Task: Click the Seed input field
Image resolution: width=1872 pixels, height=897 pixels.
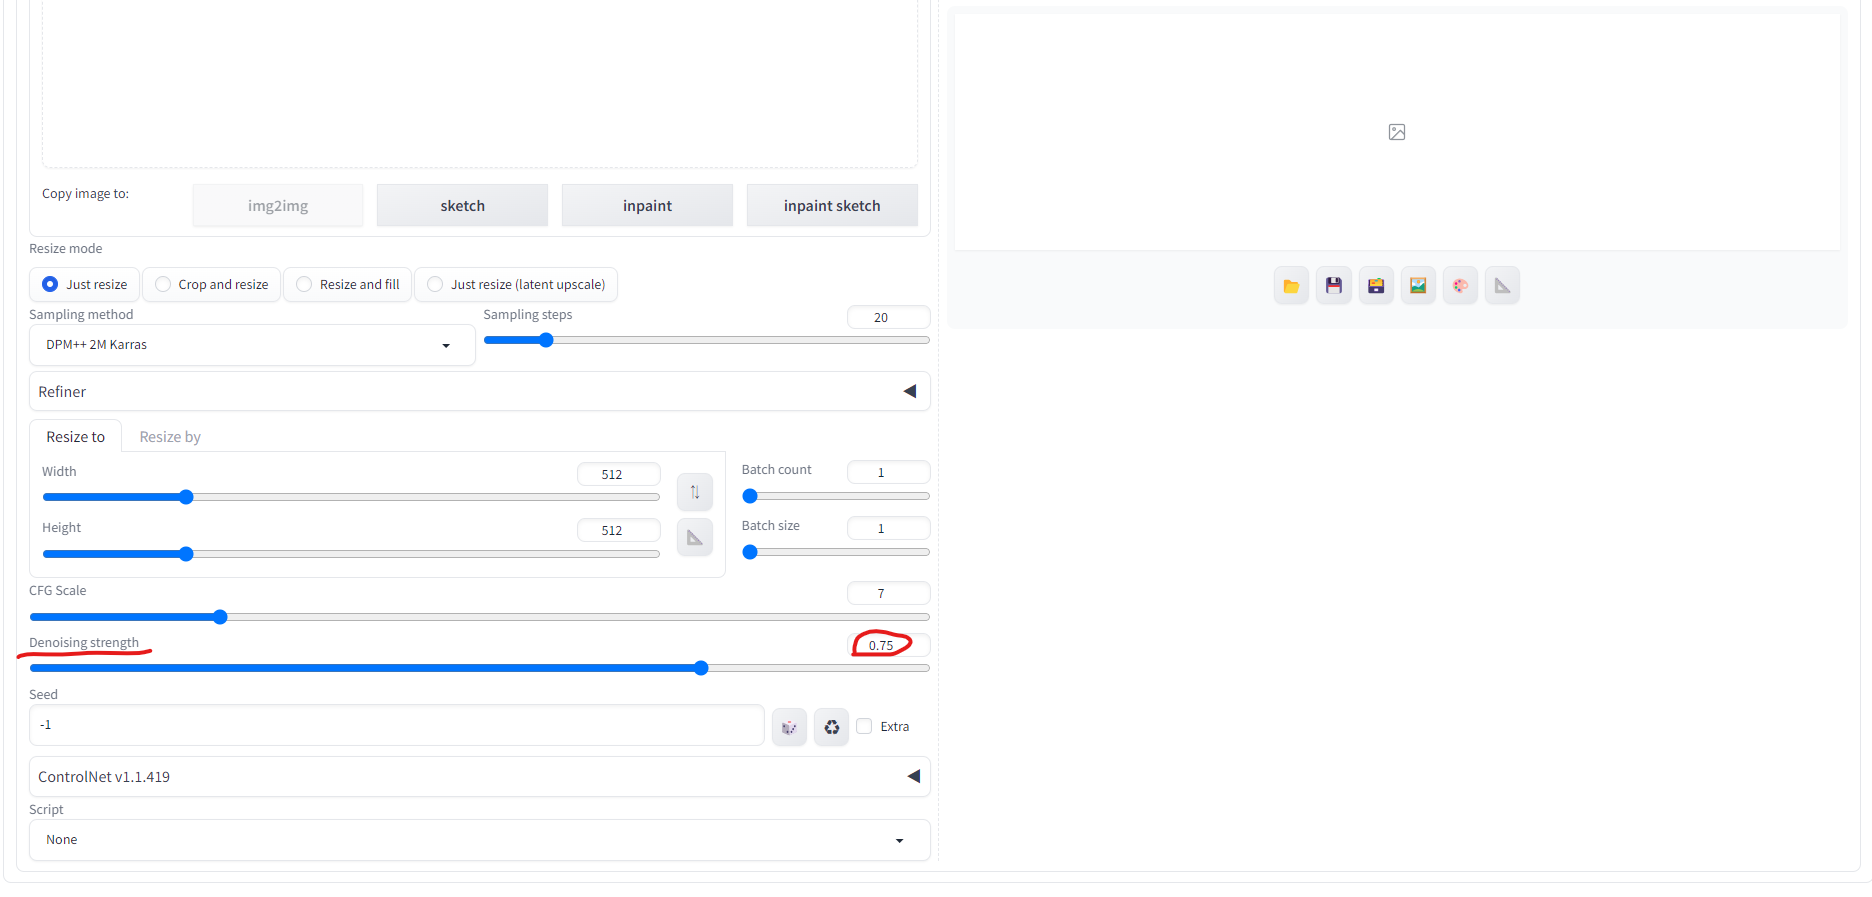Action: 396,726
